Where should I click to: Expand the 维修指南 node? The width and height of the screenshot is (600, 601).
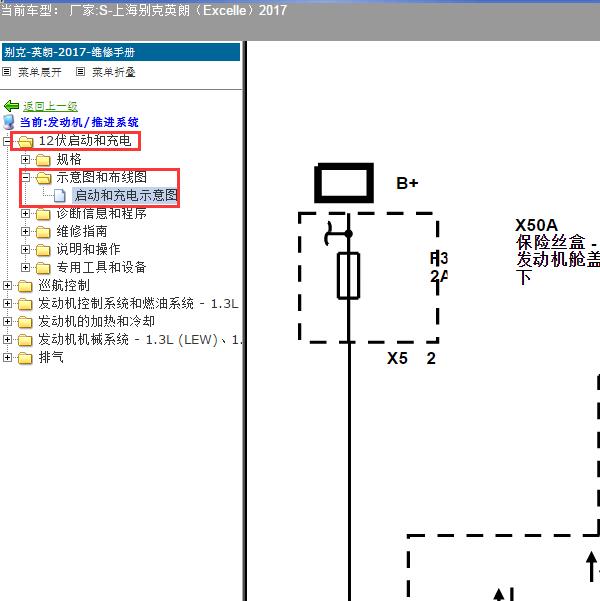pyautogui.click(x=25, y=232)
